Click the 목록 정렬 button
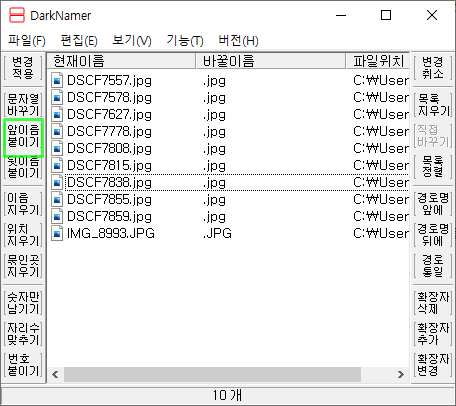The width and height of the screenshot is (456, 406). (x=433, y=167)
